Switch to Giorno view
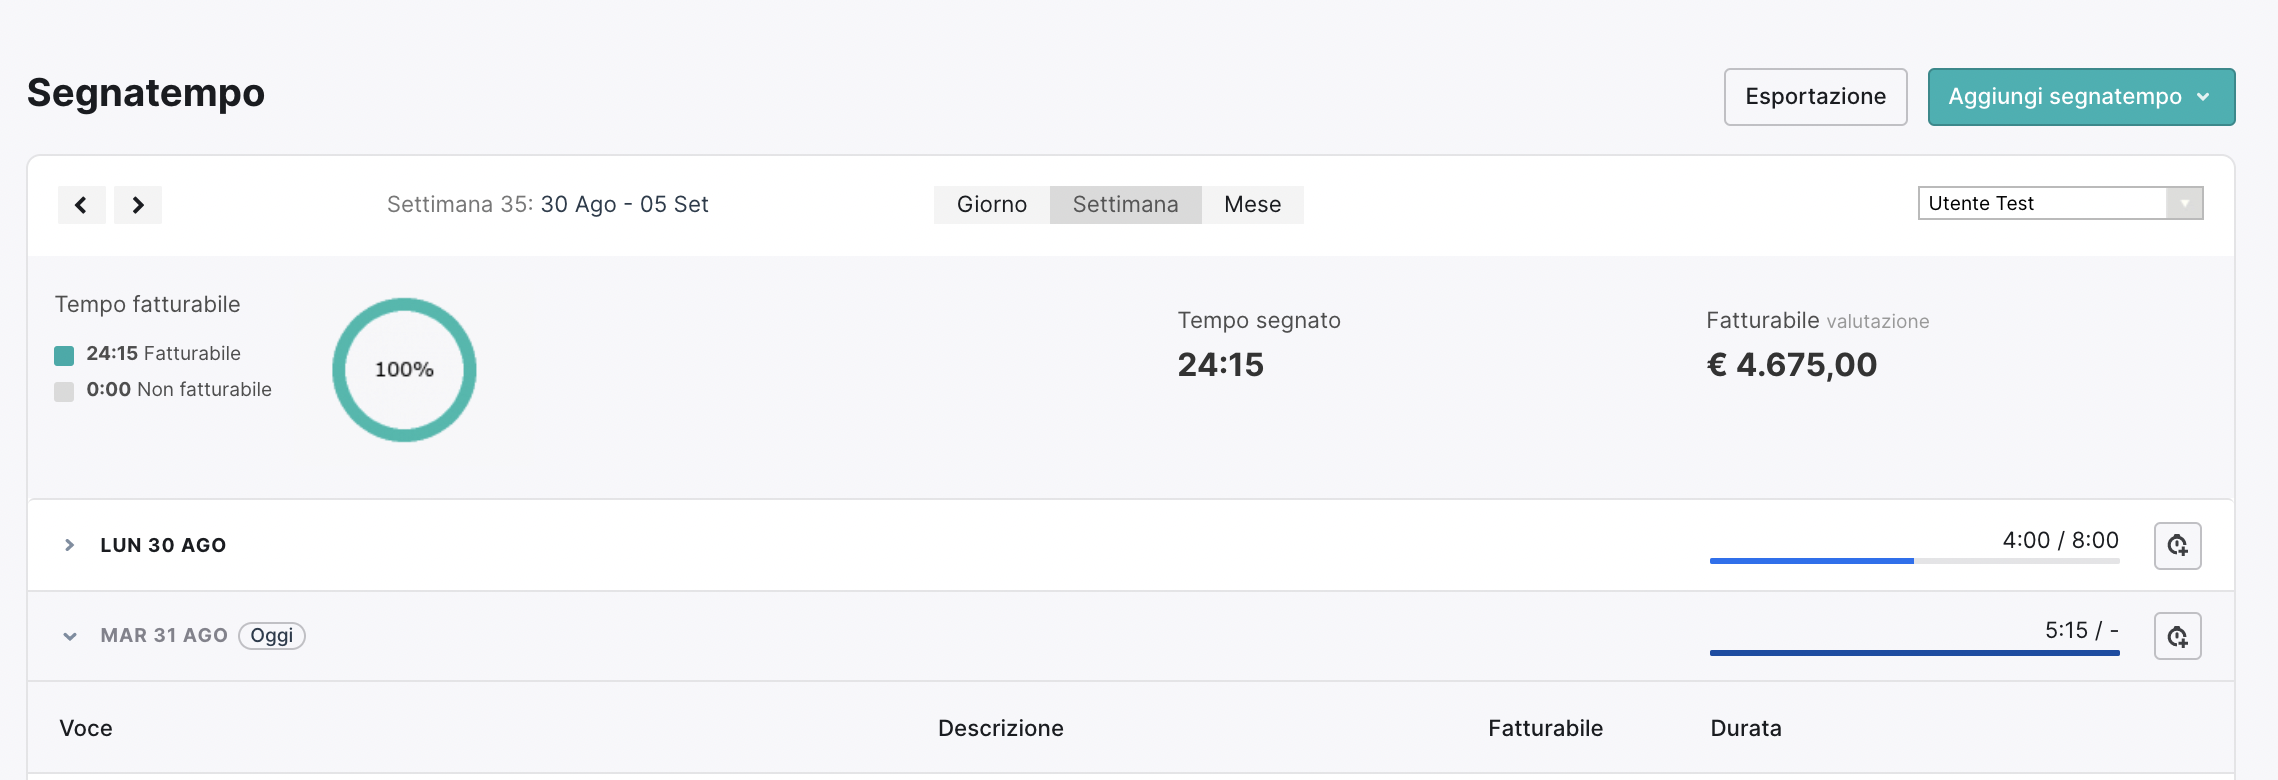The image size is (2278, 780). tap(991, 205)
